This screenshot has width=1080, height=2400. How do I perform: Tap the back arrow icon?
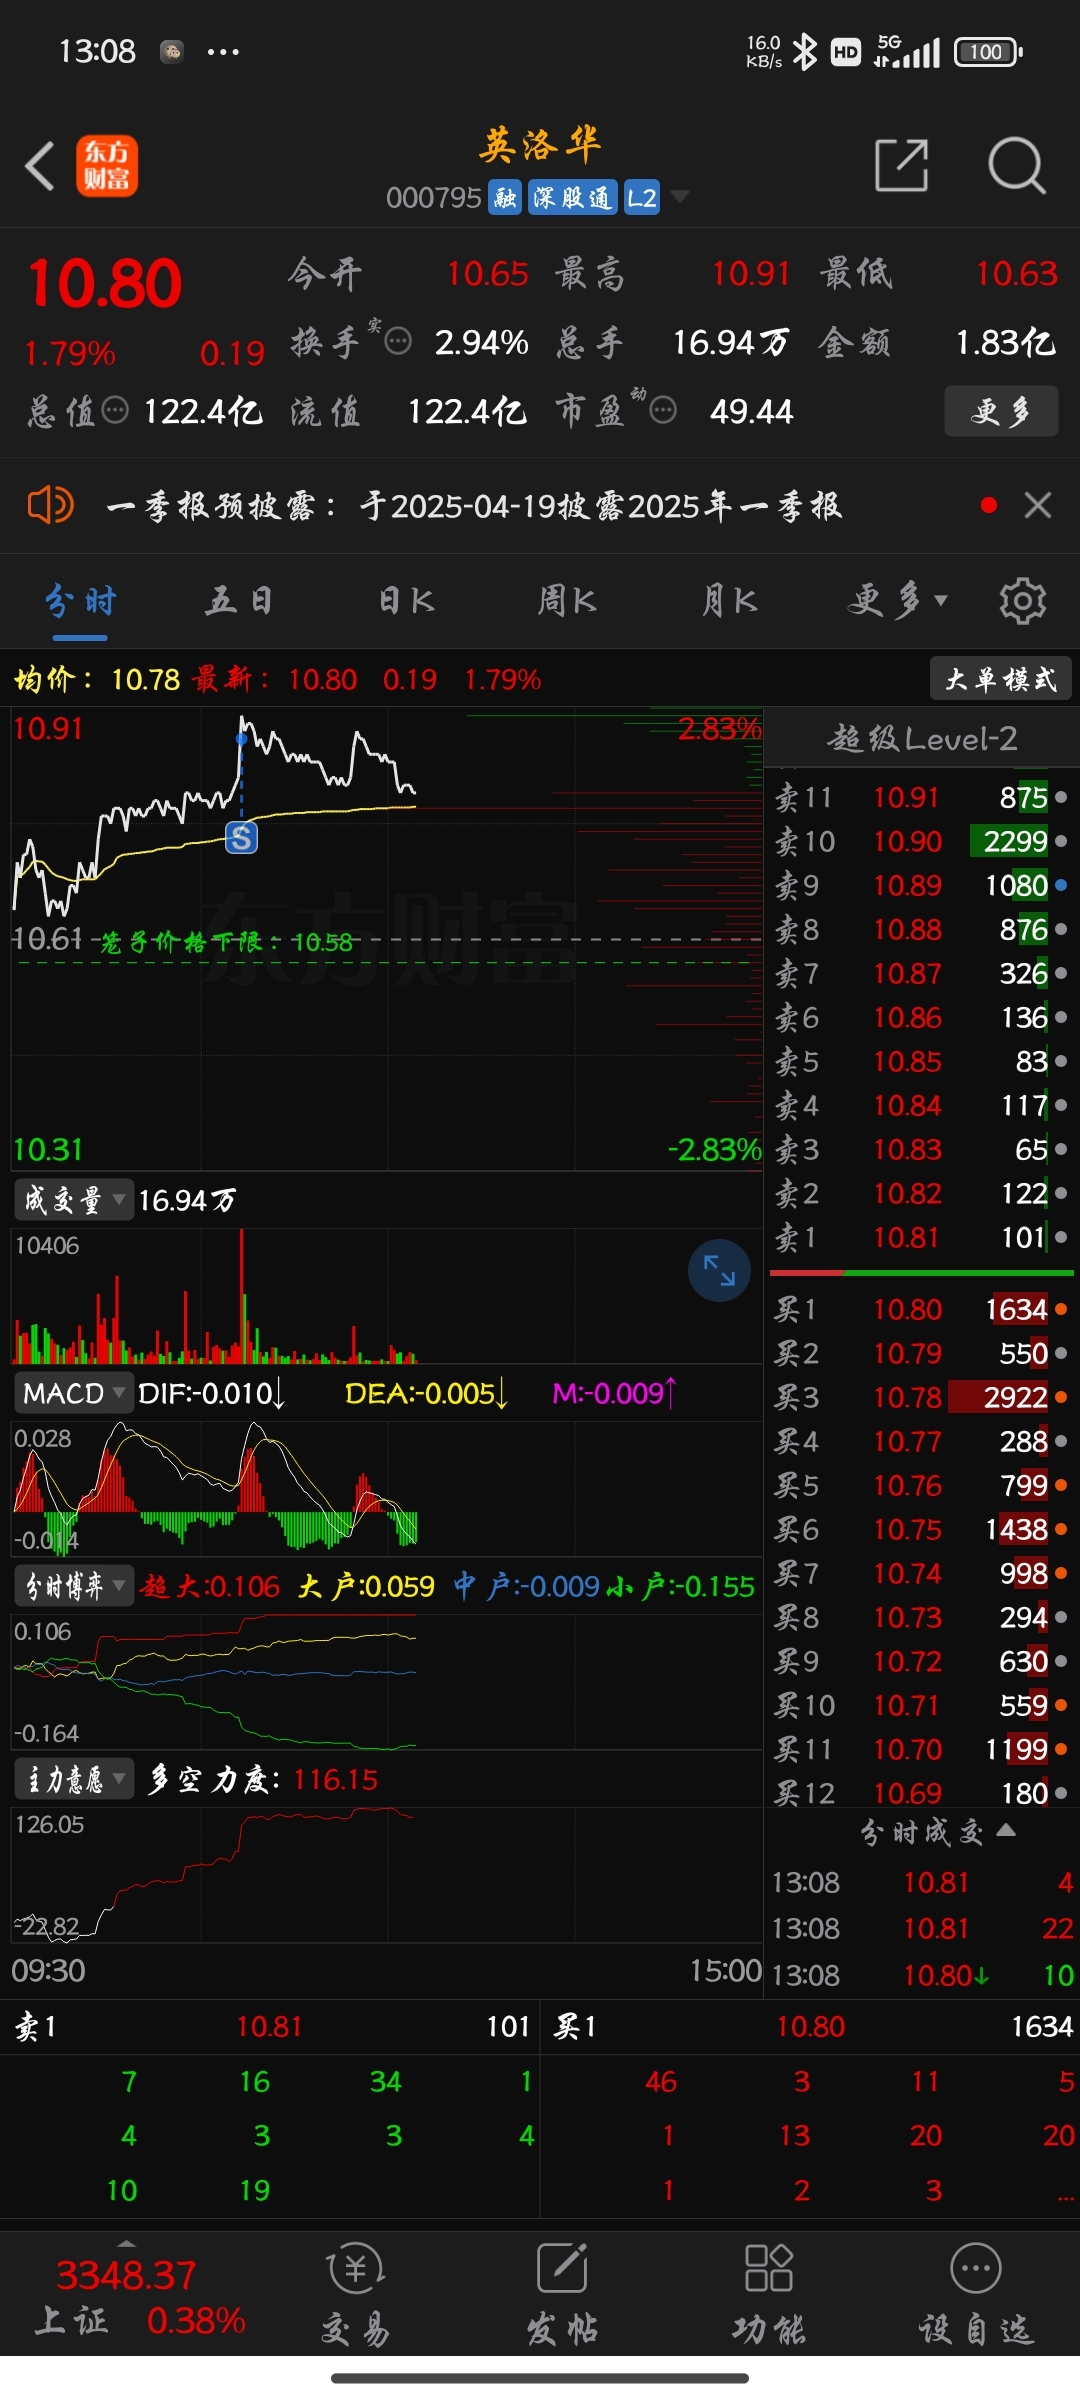[40, 166]
